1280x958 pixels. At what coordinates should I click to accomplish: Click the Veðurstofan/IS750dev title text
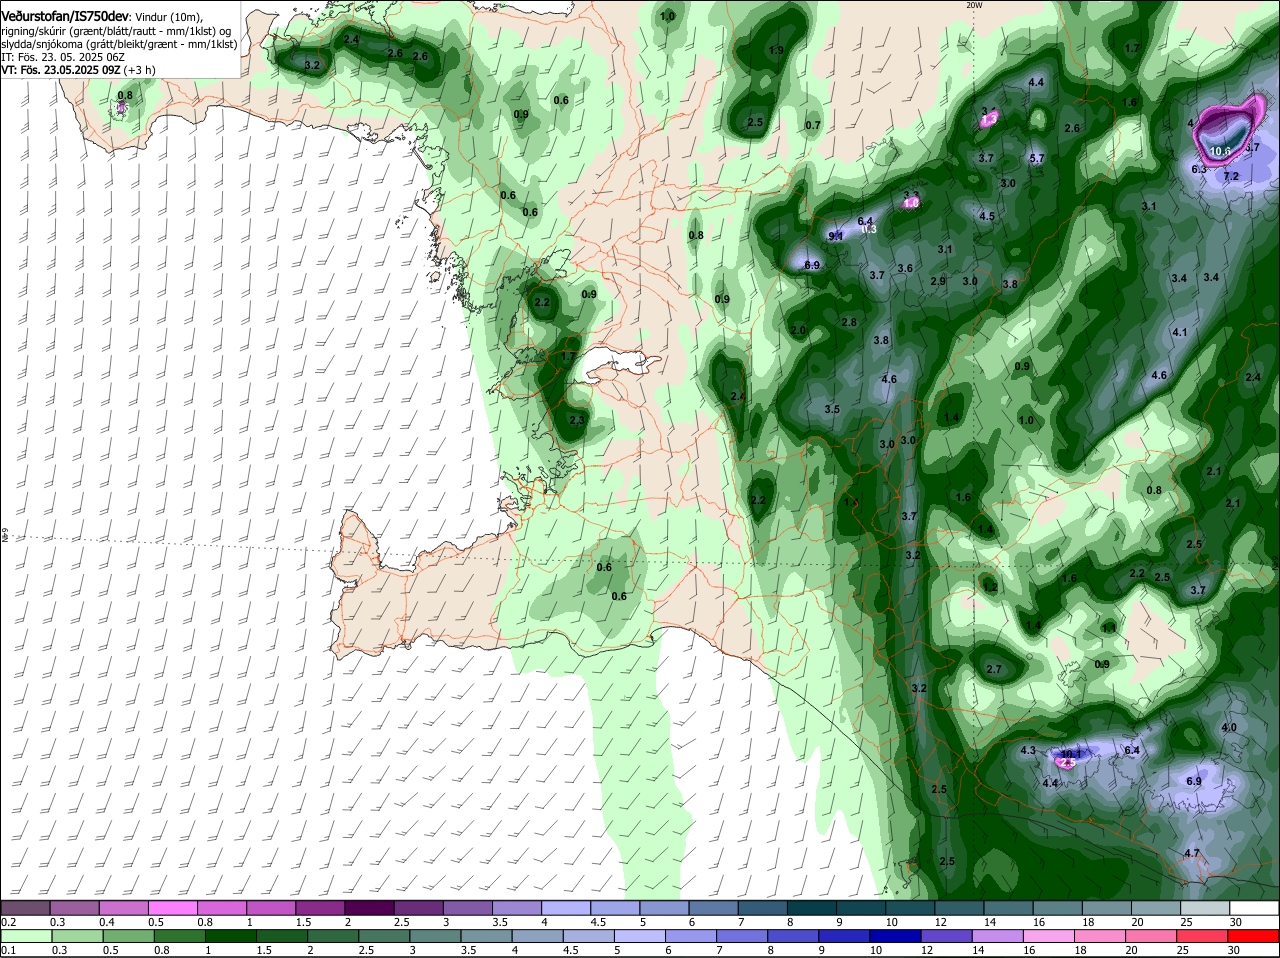click(64, 17)
